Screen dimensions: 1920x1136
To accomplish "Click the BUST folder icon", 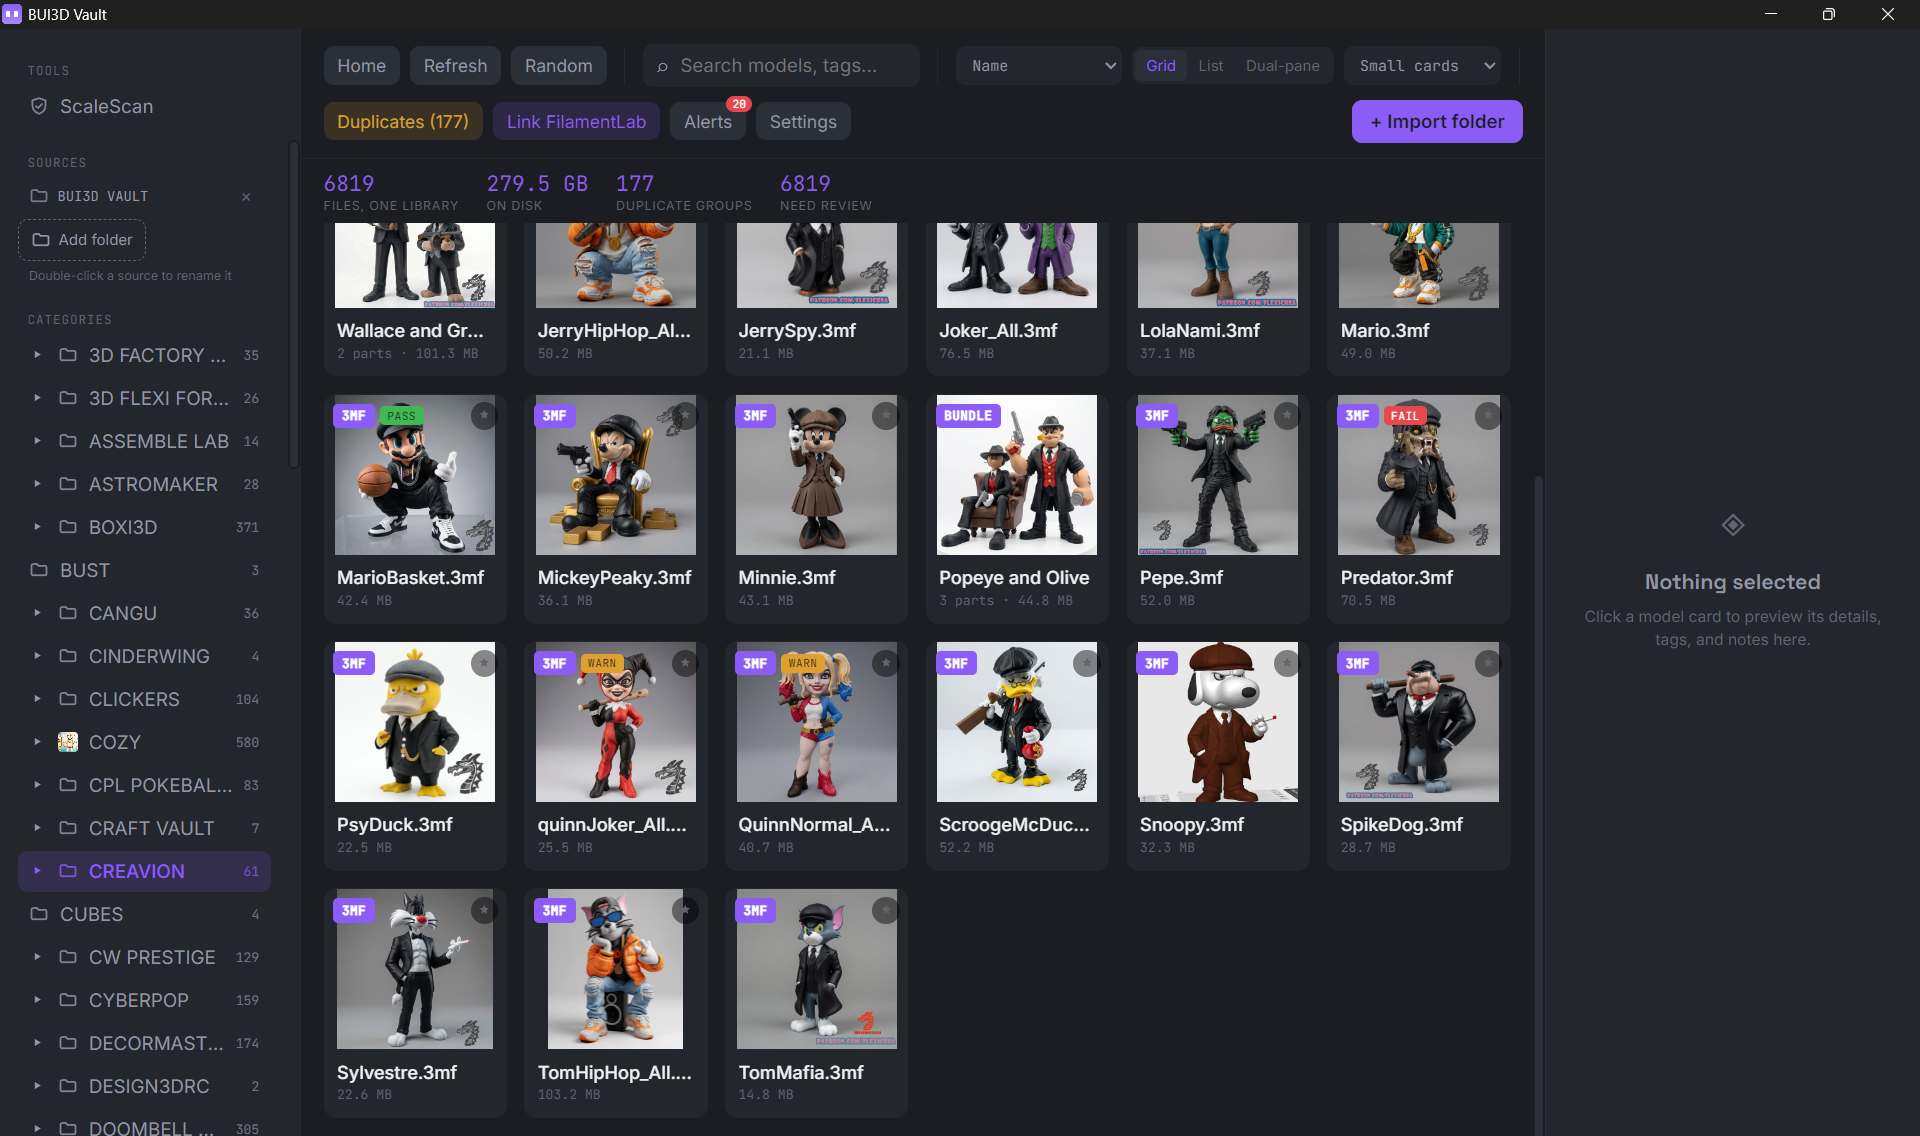I will pos(39,570).
